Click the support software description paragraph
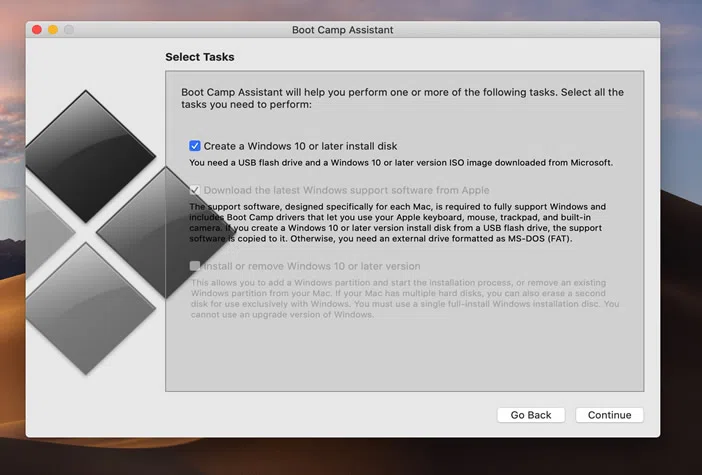702x475 pixels. click(x=398, y=223)
